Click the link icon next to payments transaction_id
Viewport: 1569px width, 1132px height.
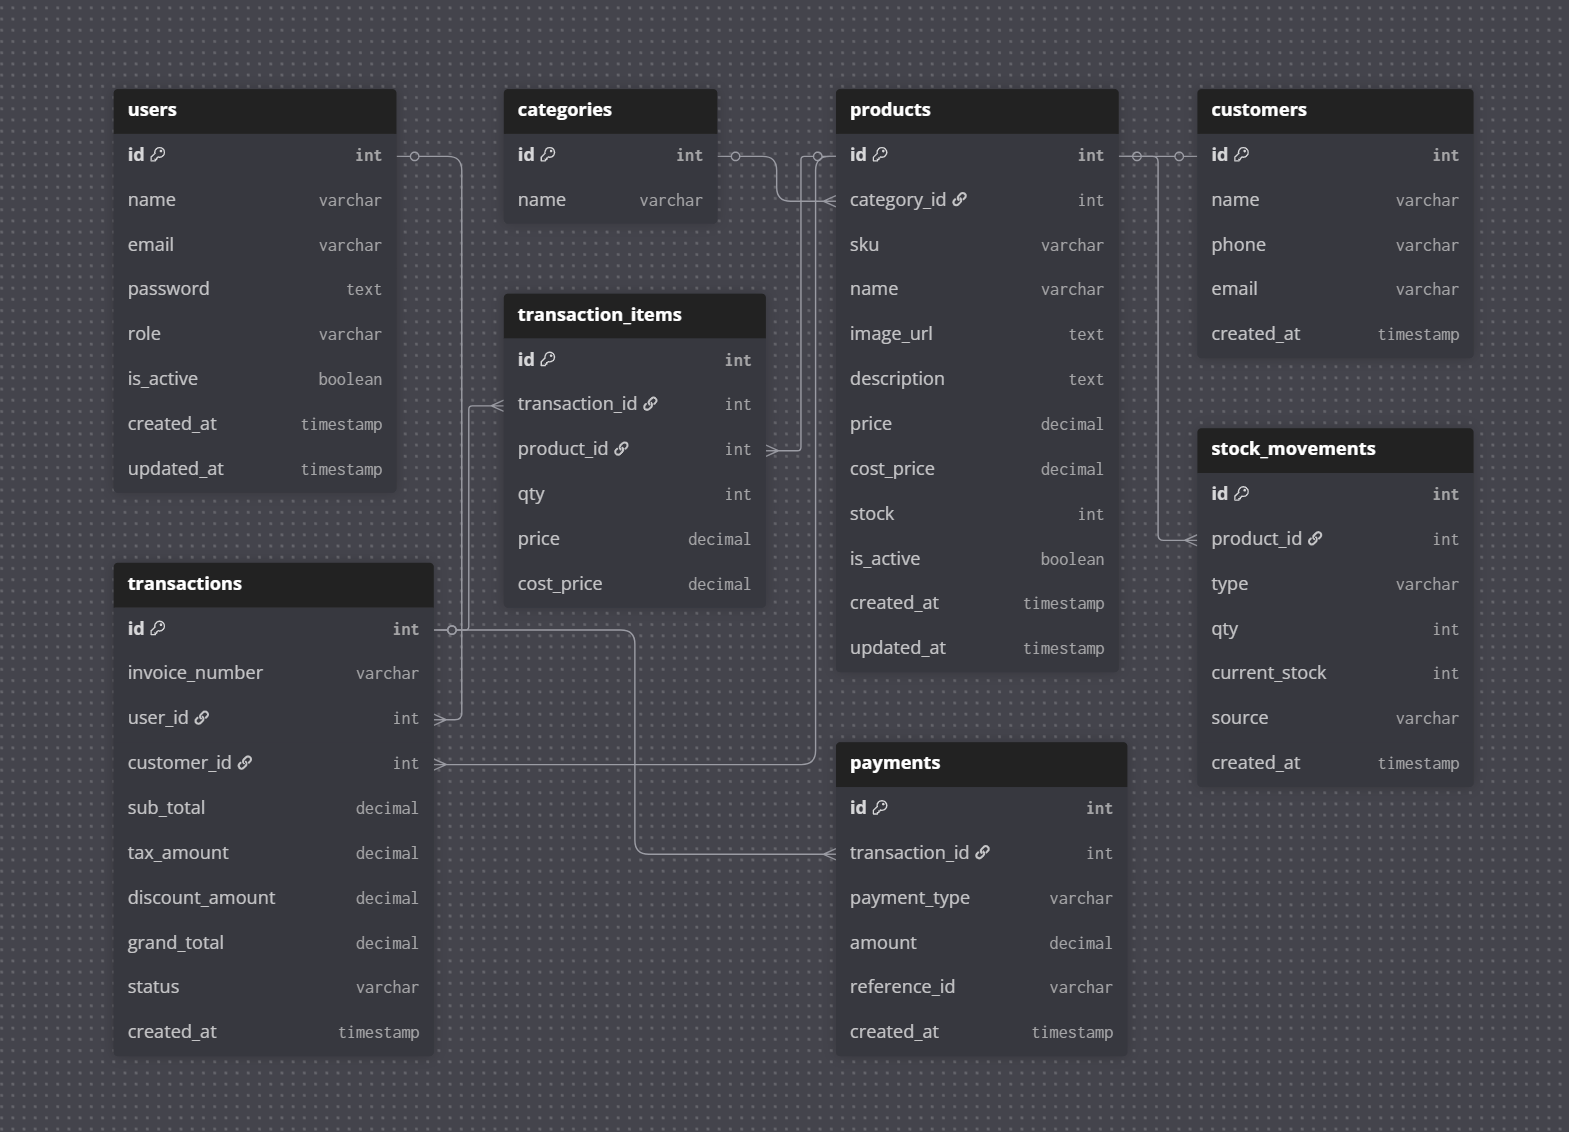click(983, 853)
